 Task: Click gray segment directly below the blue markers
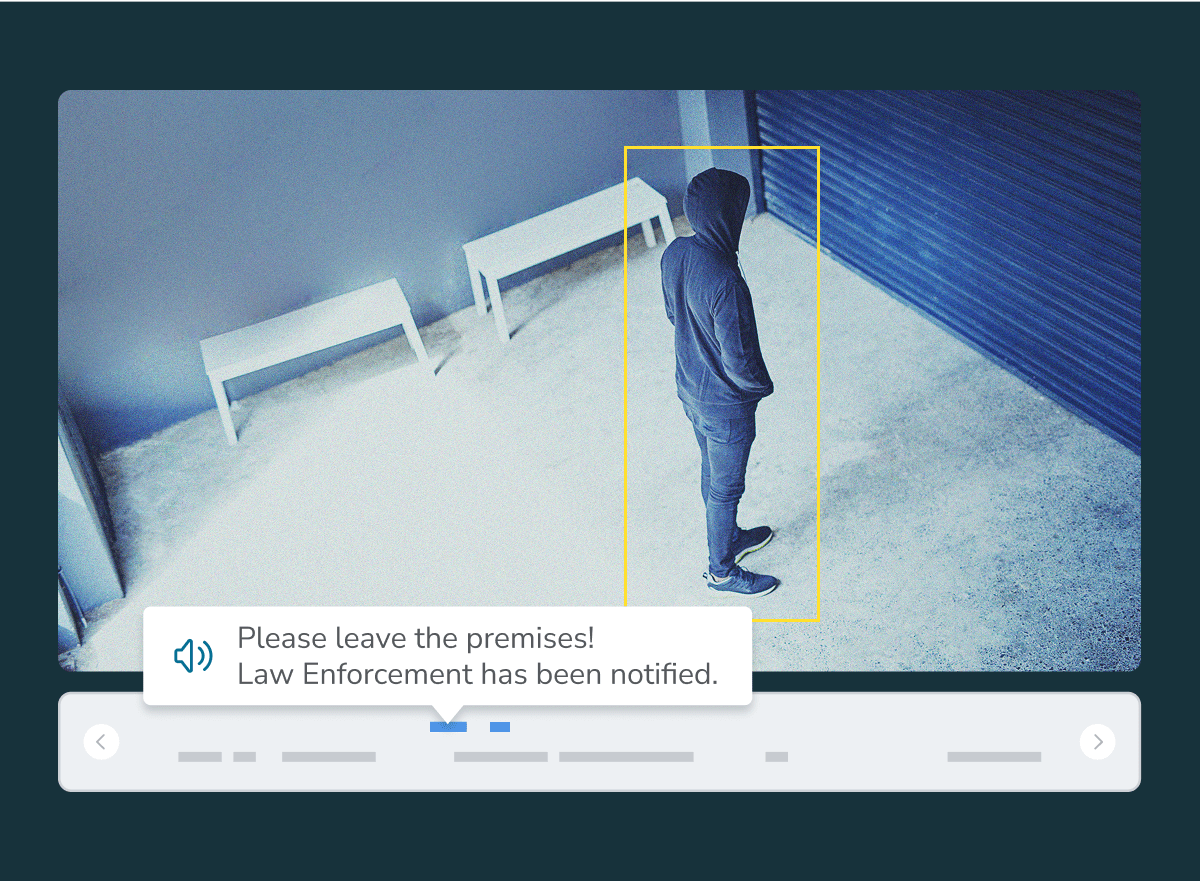pyautogui.click(x=501, y=757)
